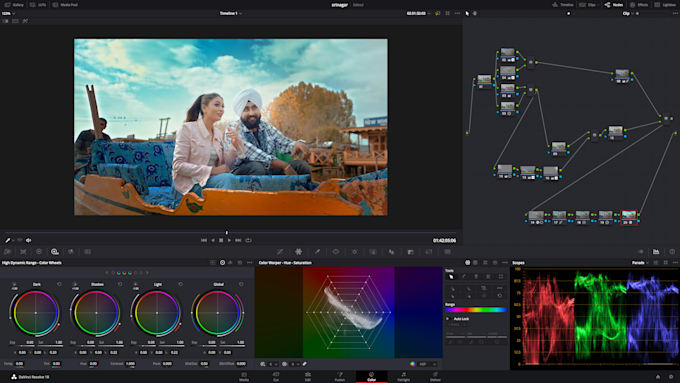
Task: Pick the node graph hand pan tool
Action: click(475, 13)
